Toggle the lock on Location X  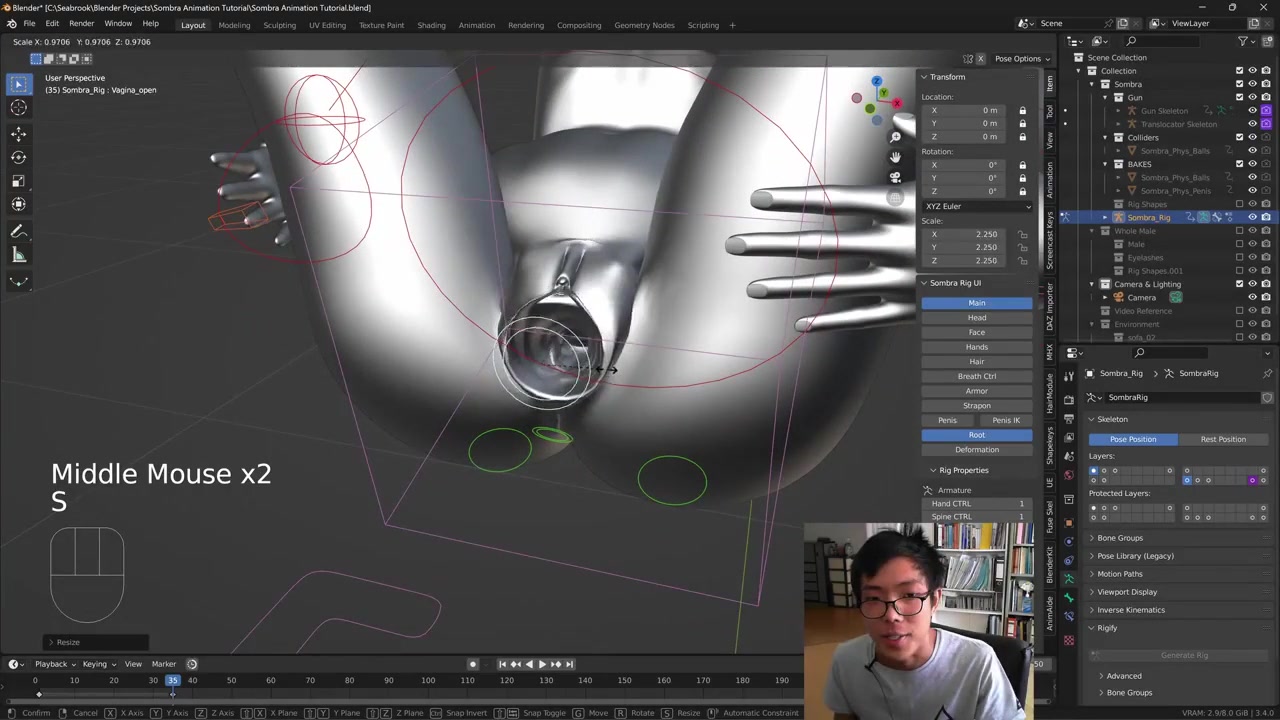pos(1022,110)
